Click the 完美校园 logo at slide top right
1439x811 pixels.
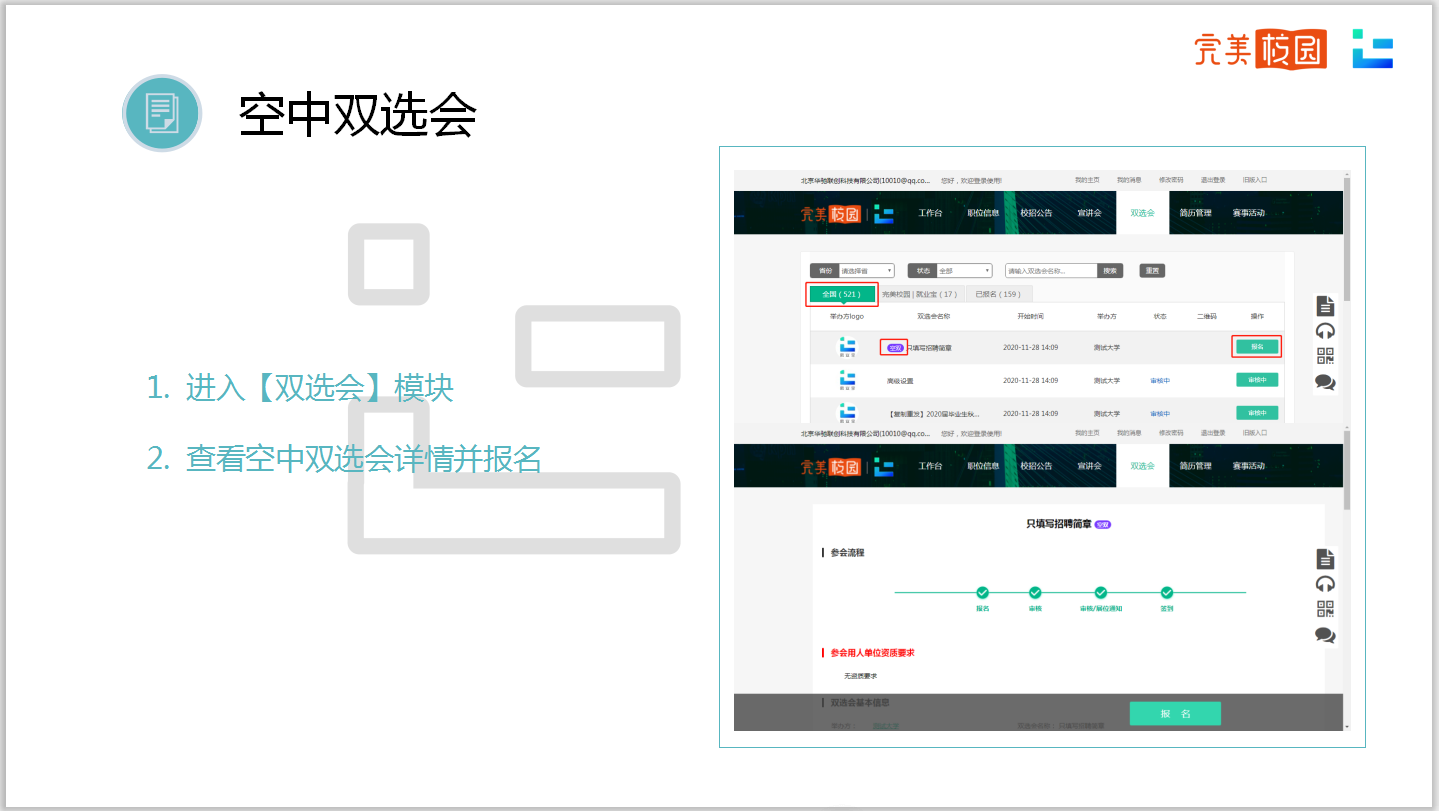(1260, 48)
